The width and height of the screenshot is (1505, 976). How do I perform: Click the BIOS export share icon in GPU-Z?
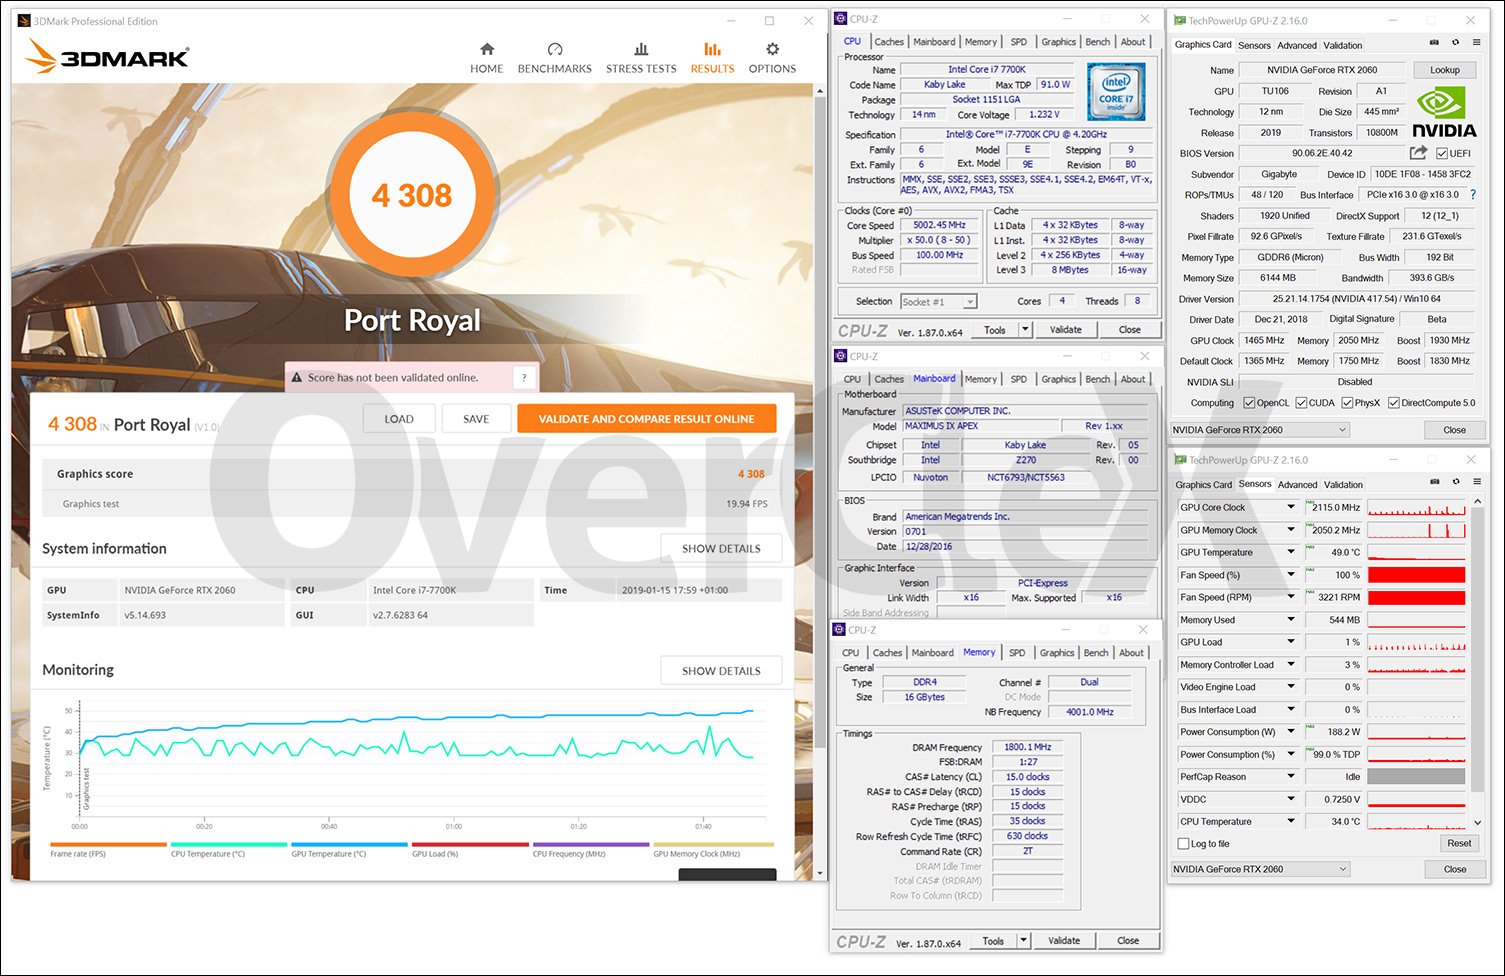click(1418, 153)
